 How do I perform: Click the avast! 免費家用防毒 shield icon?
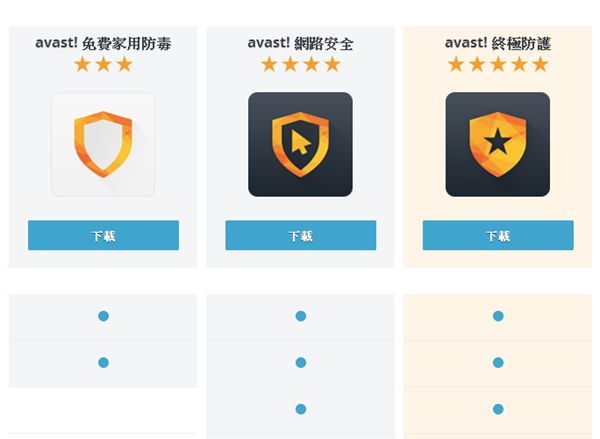(103, 144)
